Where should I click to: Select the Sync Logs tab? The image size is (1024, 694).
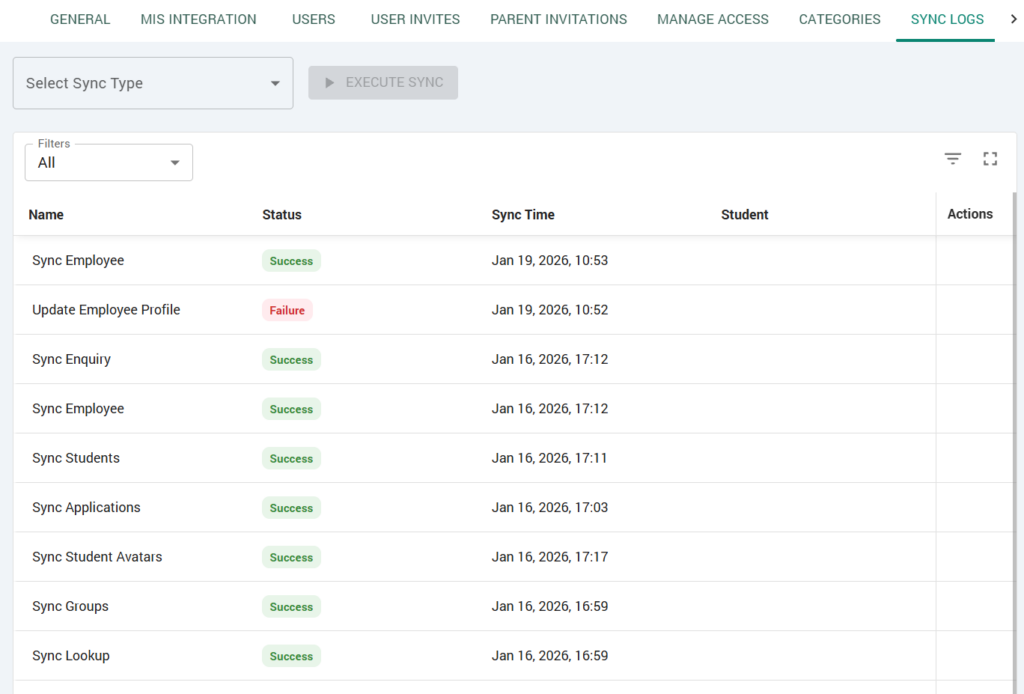click(x=946, y=19)
